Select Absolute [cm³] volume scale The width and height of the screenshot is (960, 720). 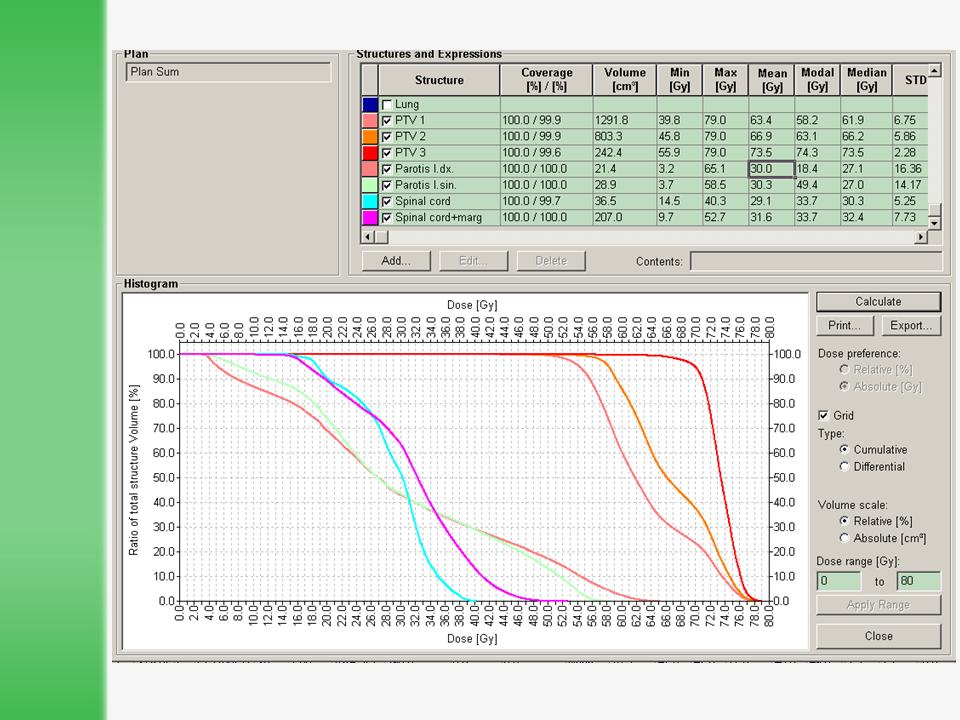coord(845,538)
